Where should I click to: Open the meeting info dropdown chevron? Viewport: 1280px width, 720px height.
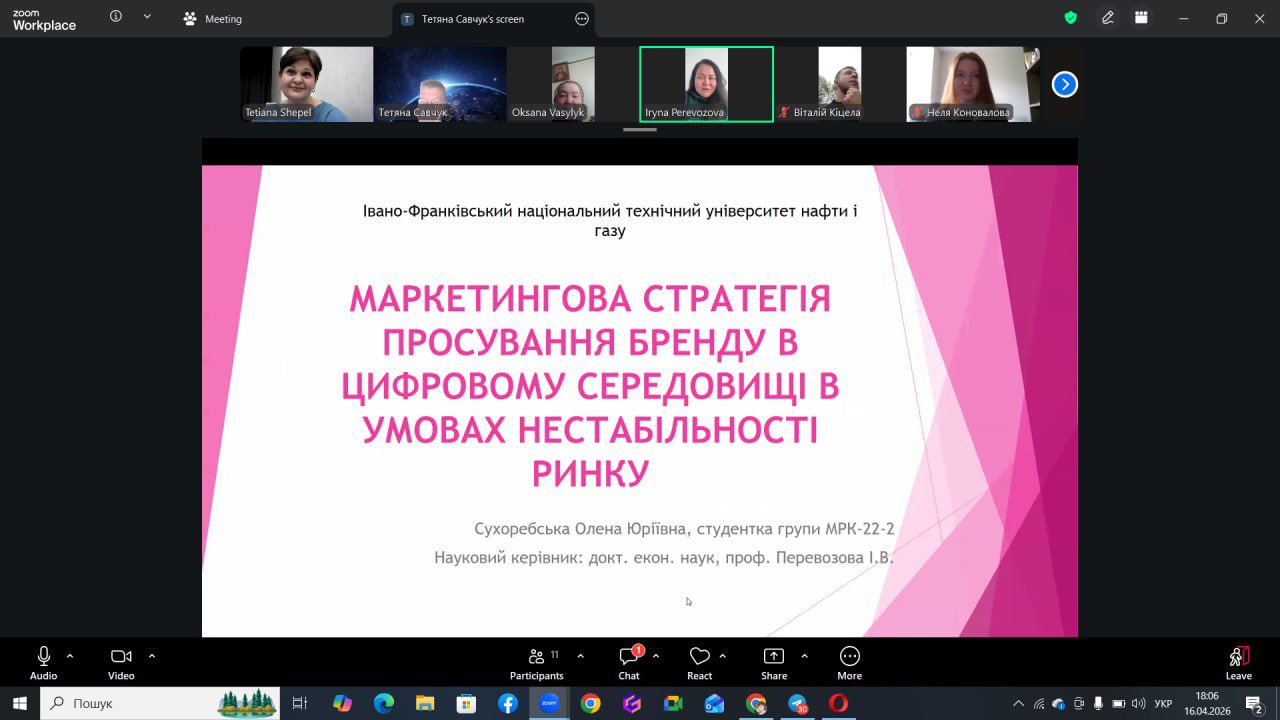147,17
